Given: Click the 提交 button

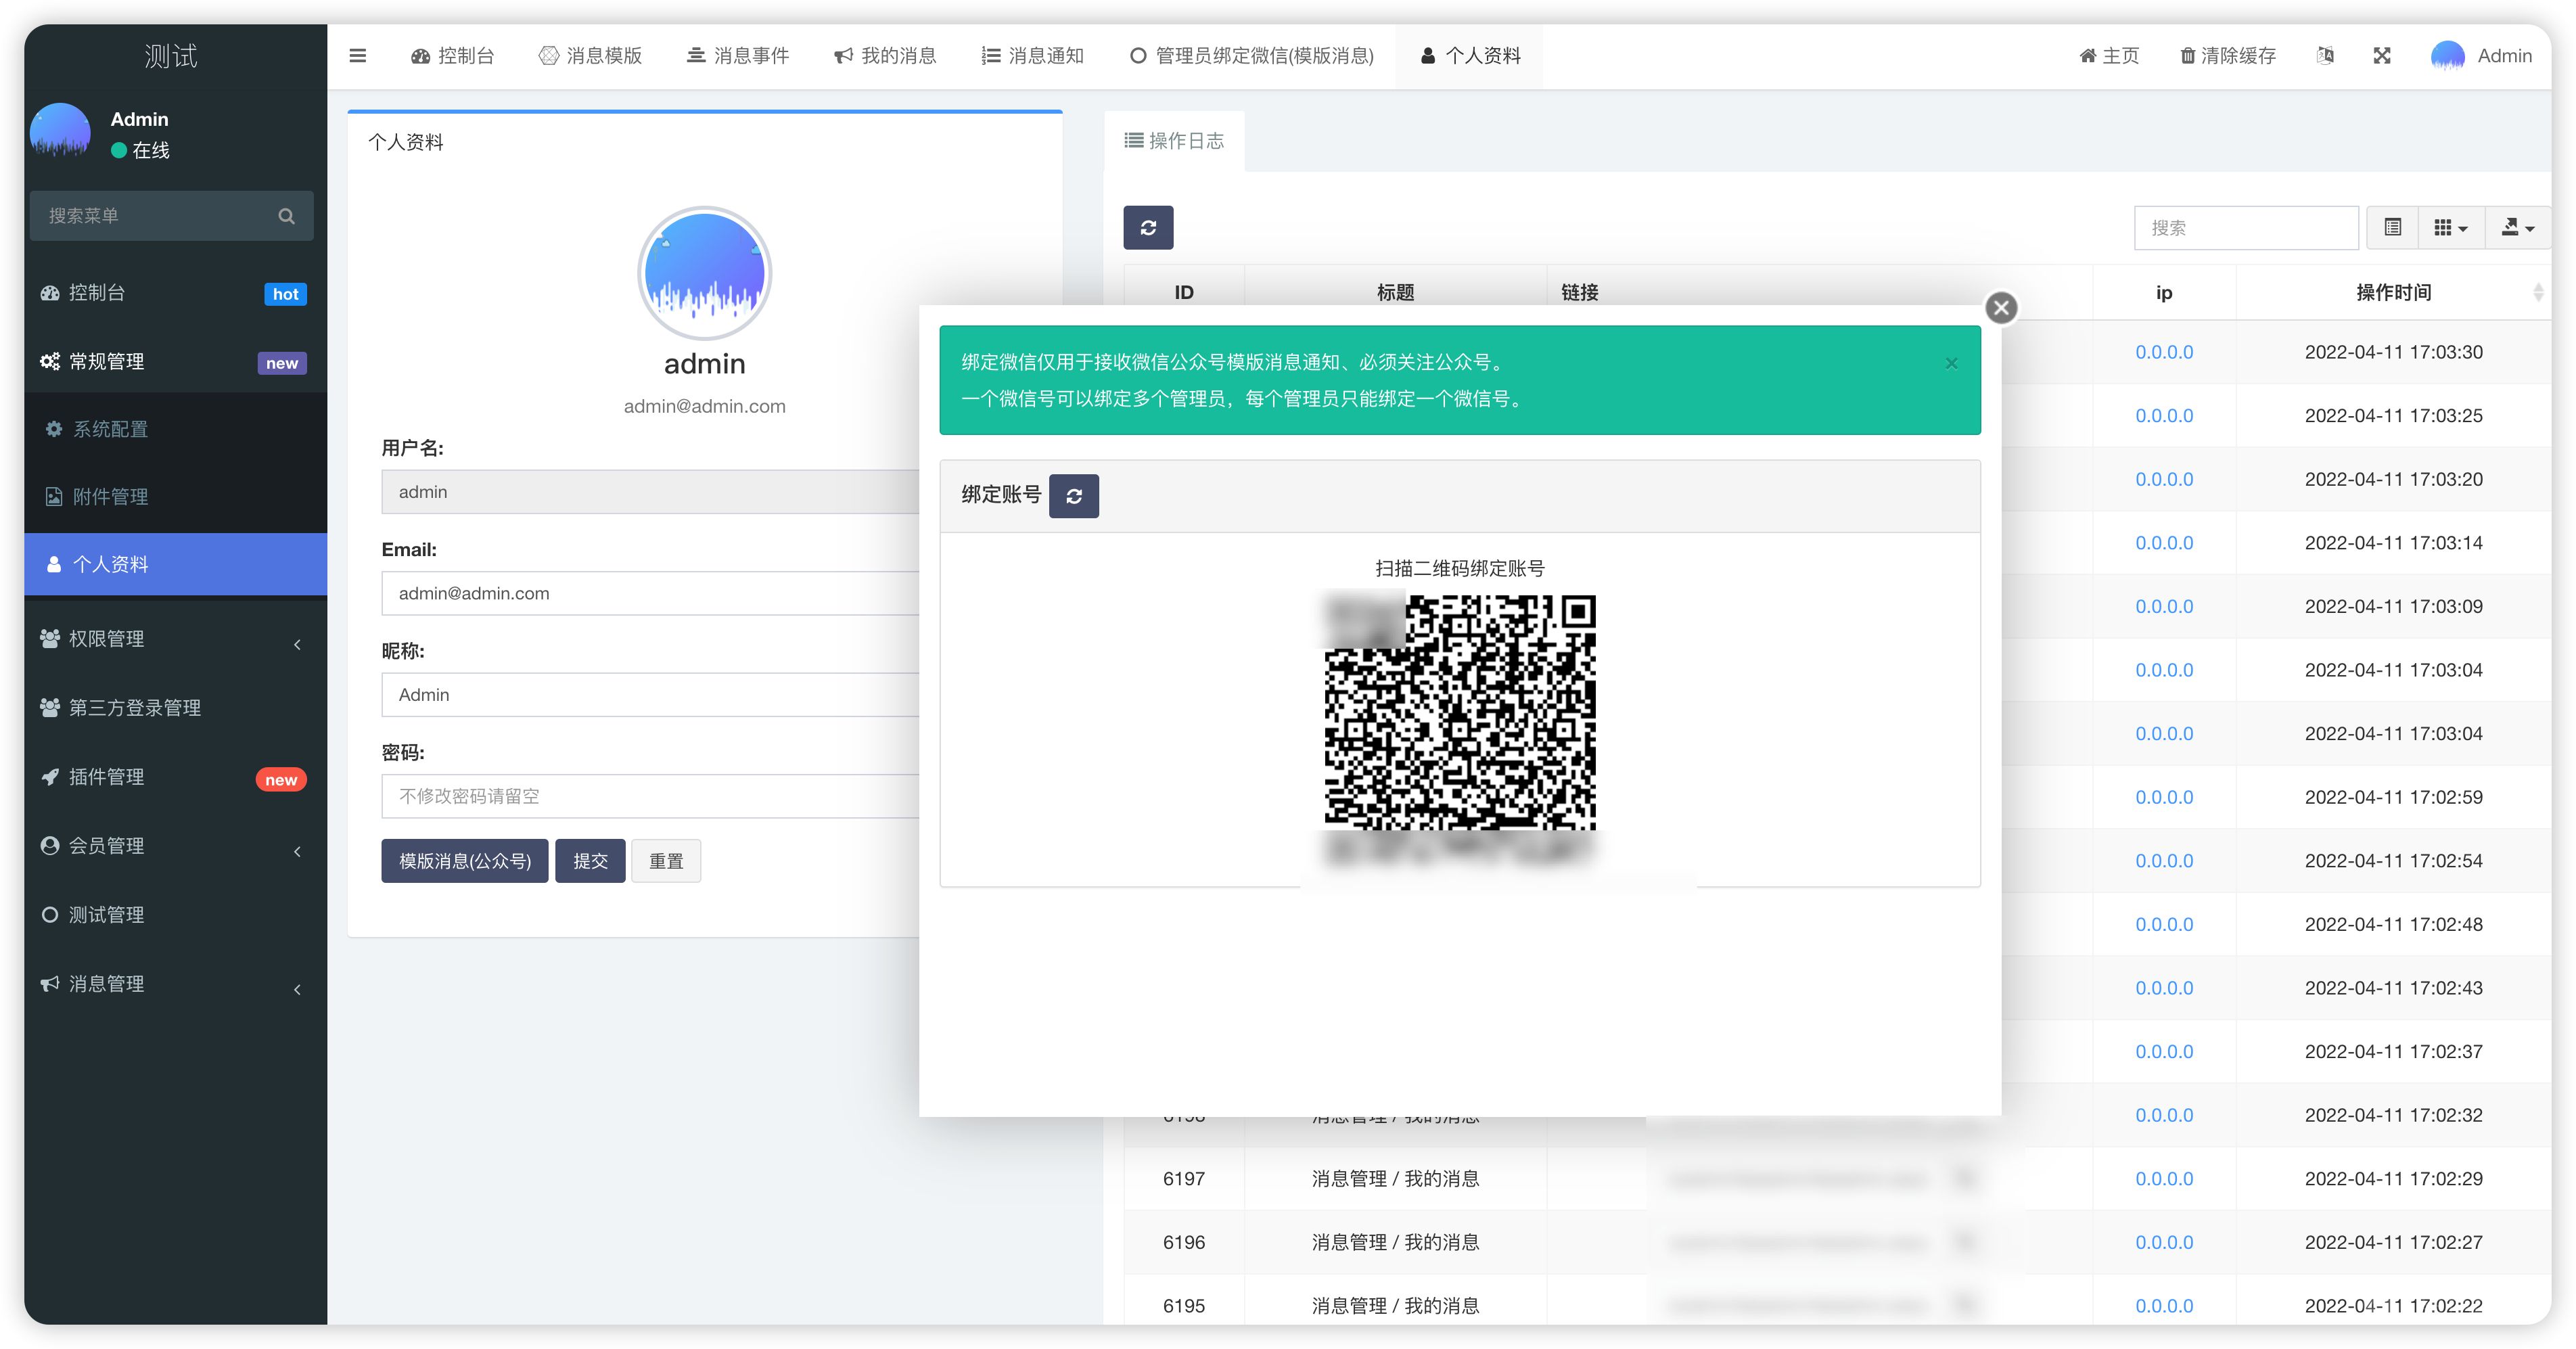Looking at the screenshot, I should [590, 861].
